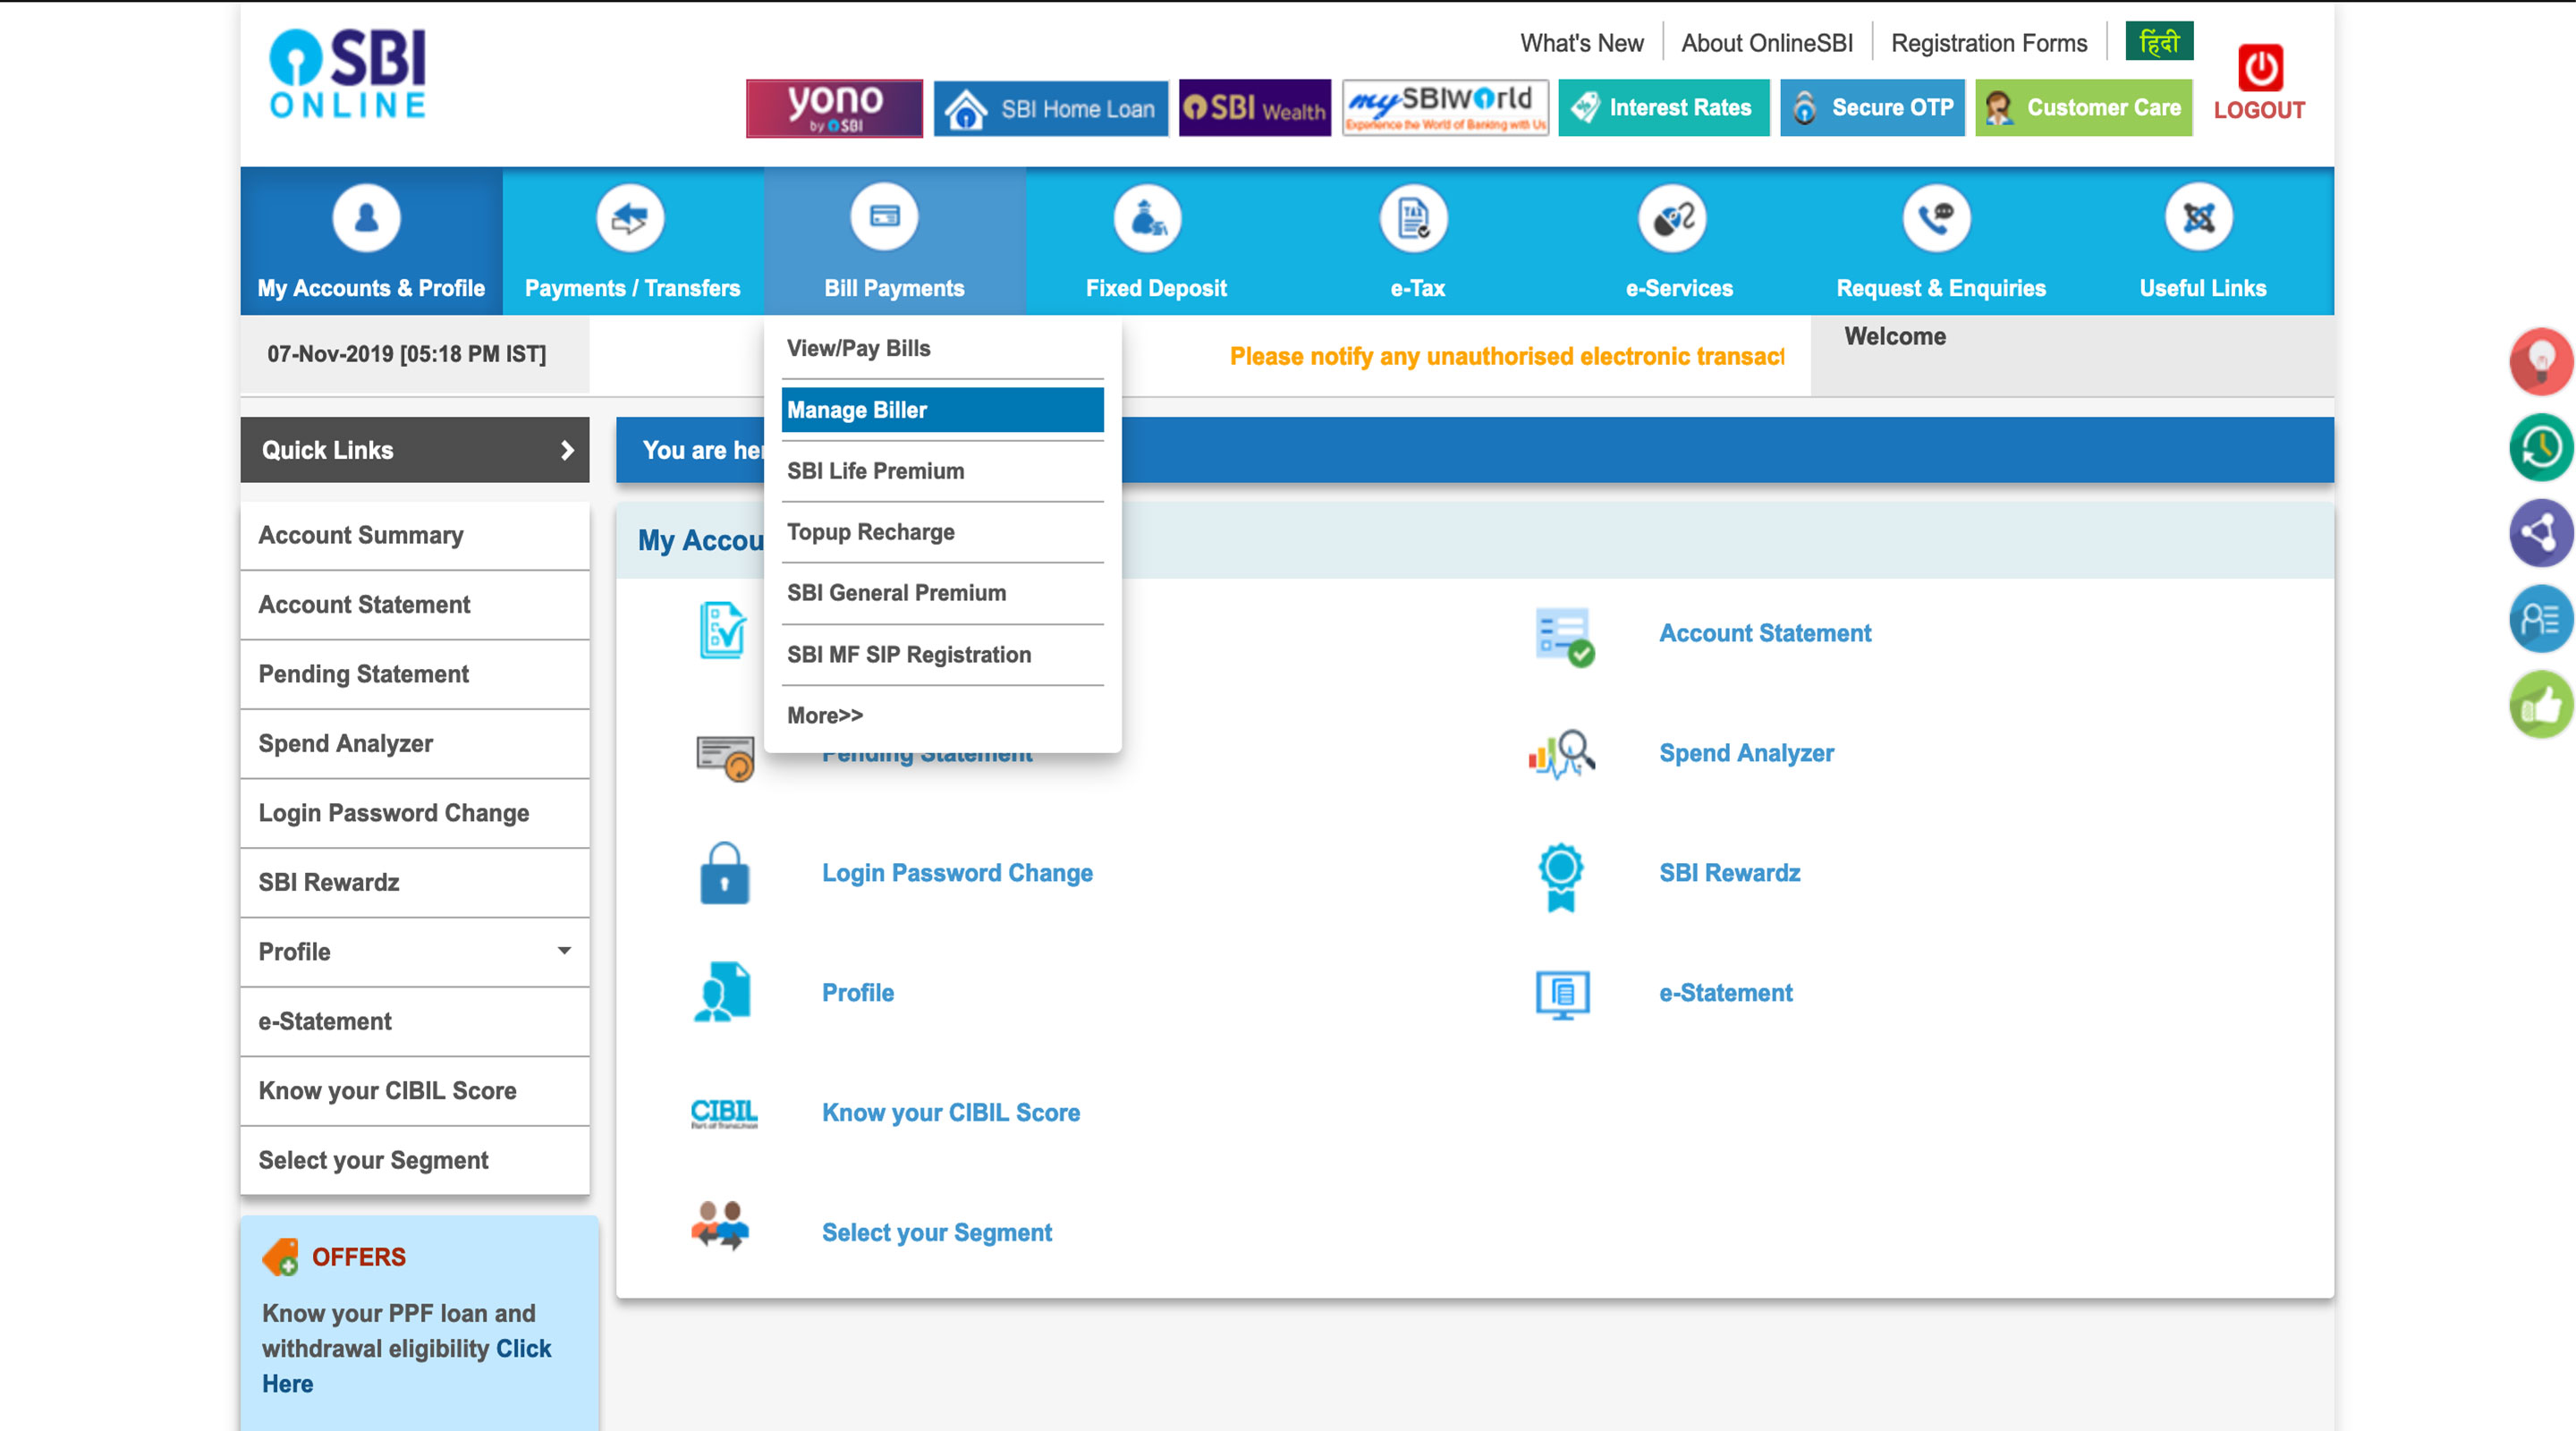Open Request & Enquiries phone icon

(x=1936, y=218)
